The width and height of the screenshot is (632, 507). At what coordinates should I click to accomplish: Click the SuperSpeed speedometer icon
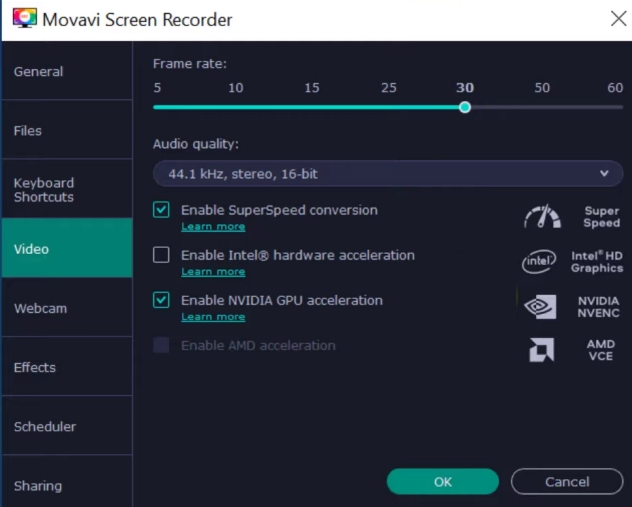coord(542,216)
